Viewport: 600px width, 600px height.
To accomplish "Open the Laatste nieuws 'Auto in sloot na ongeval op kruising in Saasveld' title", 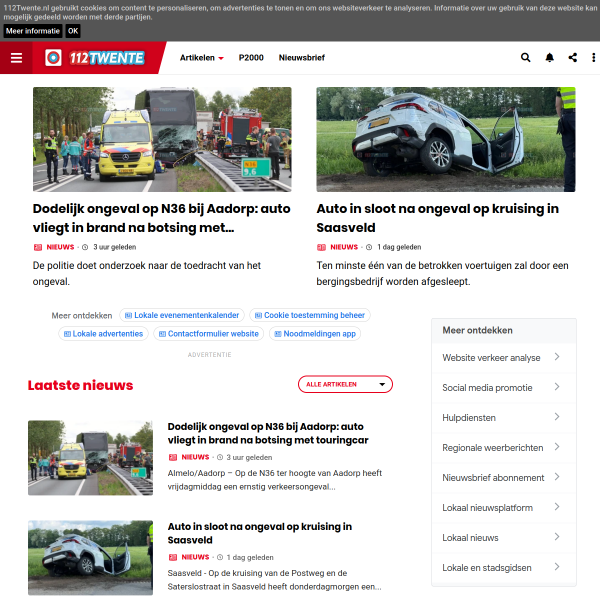I will (x=260, y=533).
